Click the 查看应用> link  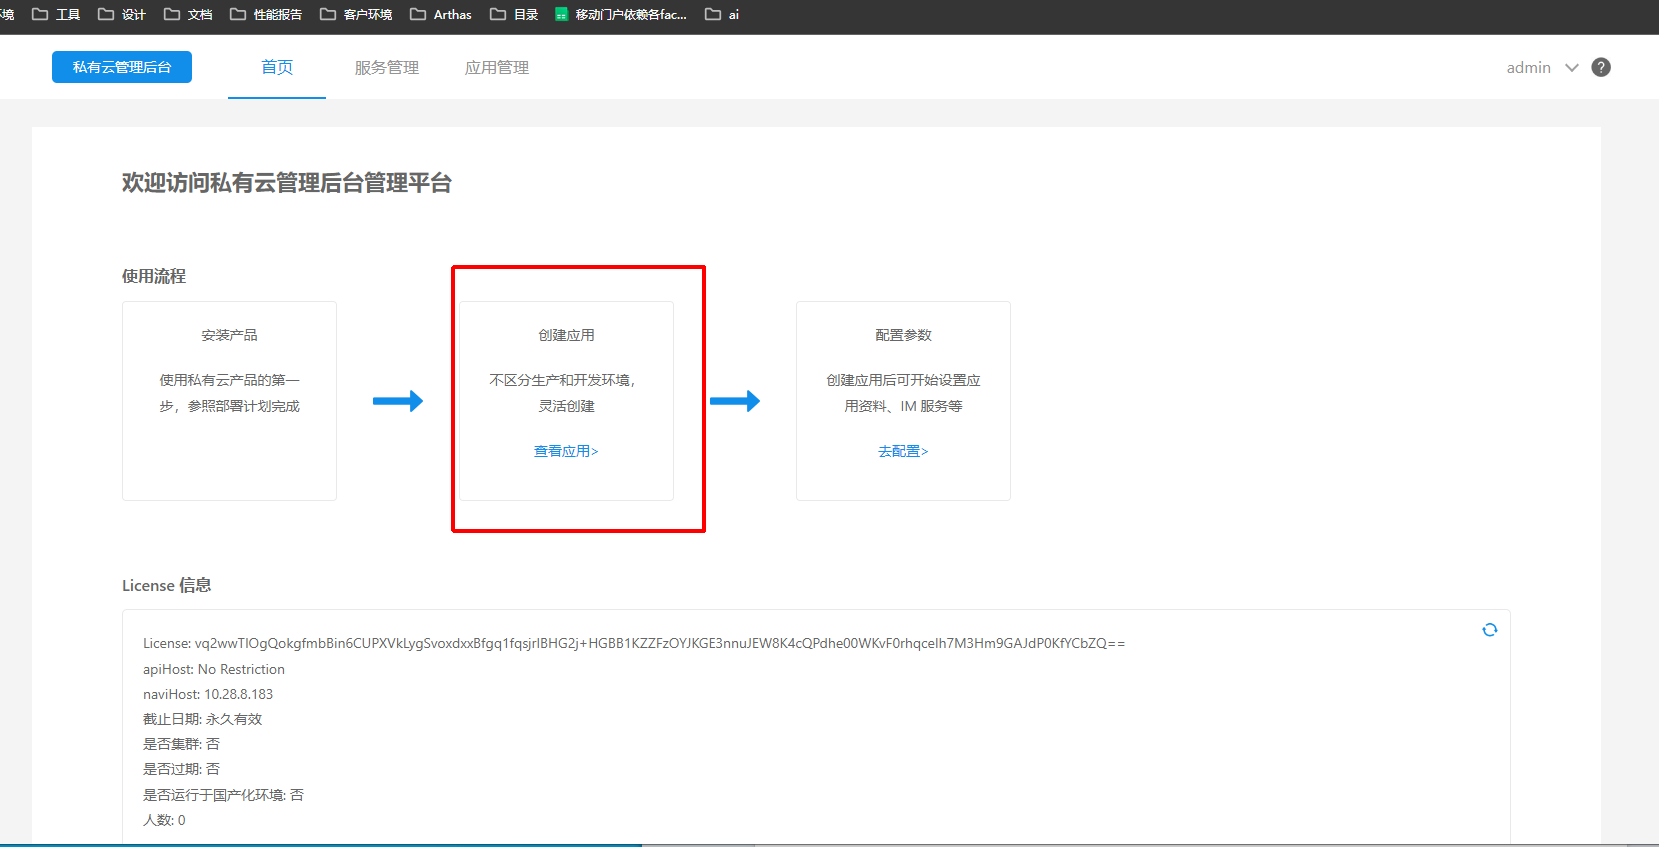click(x=566, y=451)
